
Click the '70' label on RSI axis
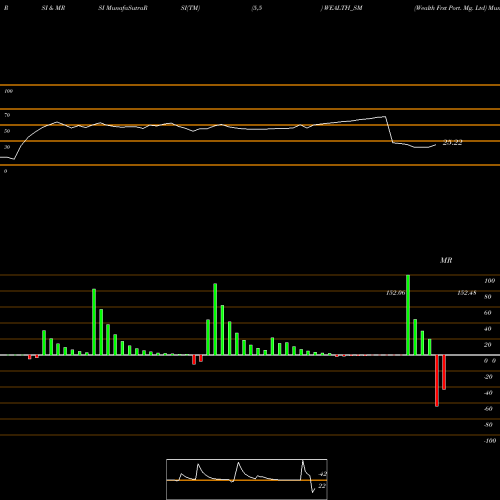[x=7, y=115]
